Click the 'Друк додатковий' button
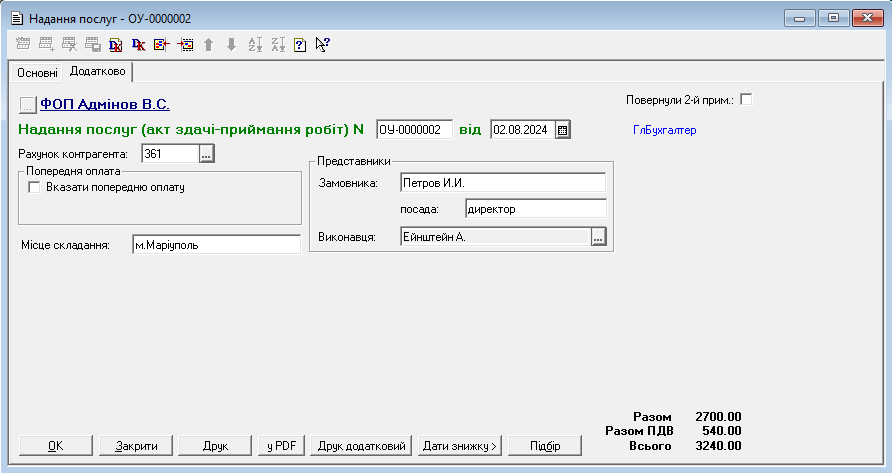This screenshot has height=473, width=892. pos(362,446)
